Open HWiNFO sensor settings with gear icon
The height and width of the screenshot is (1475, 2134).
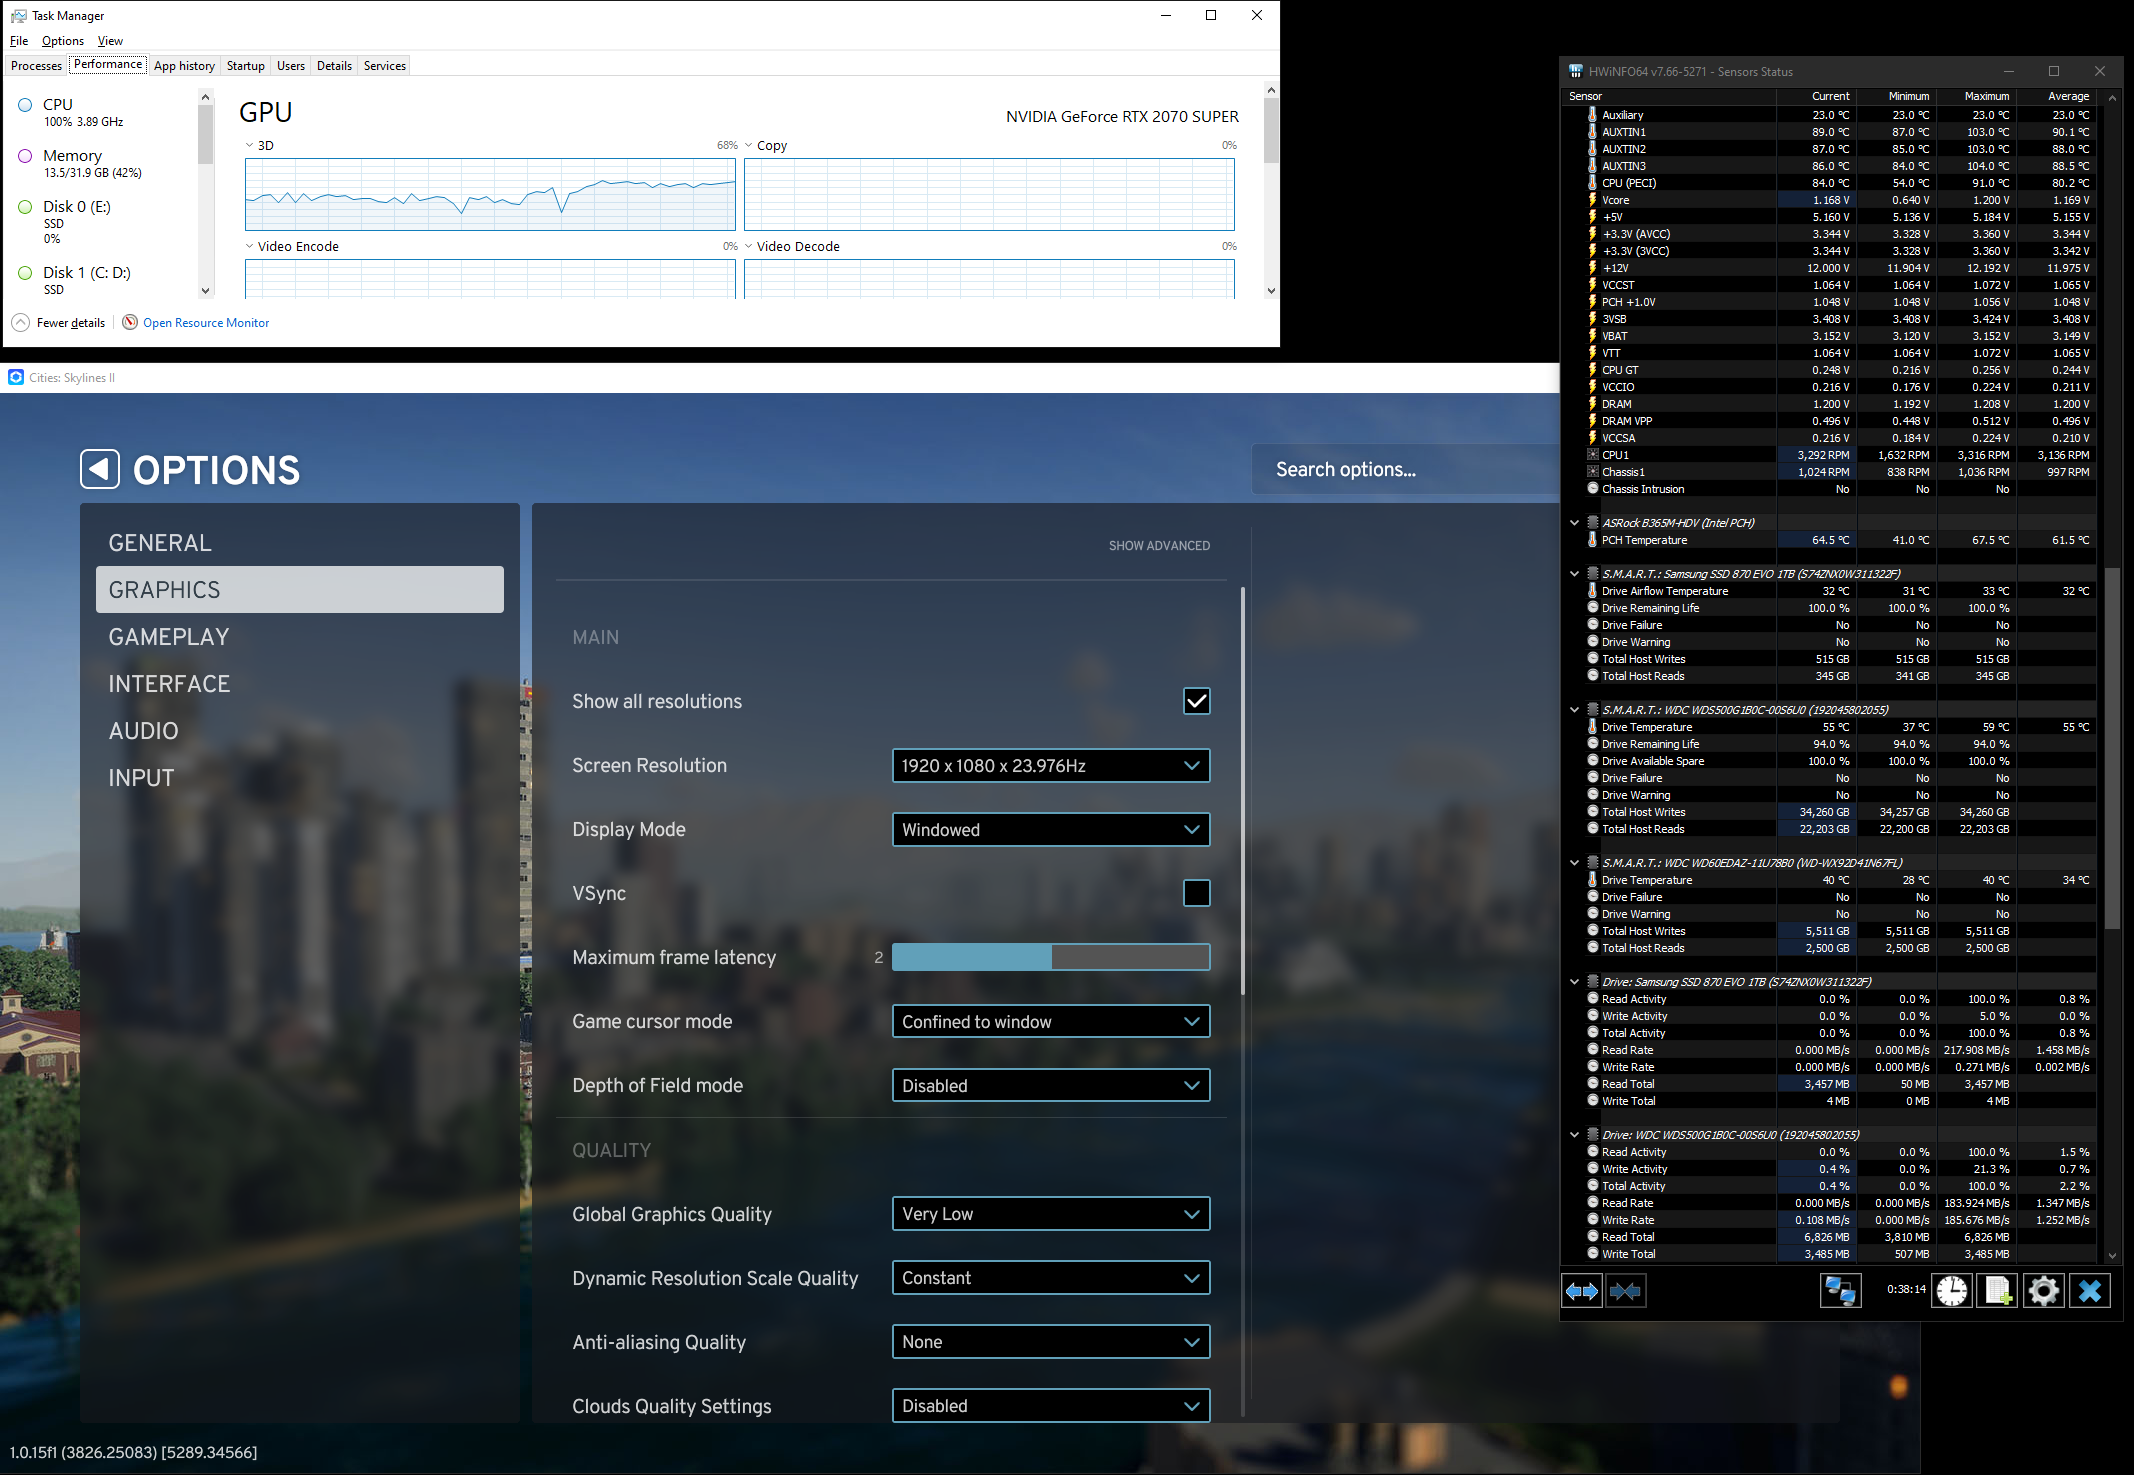pos(2043,1290)
